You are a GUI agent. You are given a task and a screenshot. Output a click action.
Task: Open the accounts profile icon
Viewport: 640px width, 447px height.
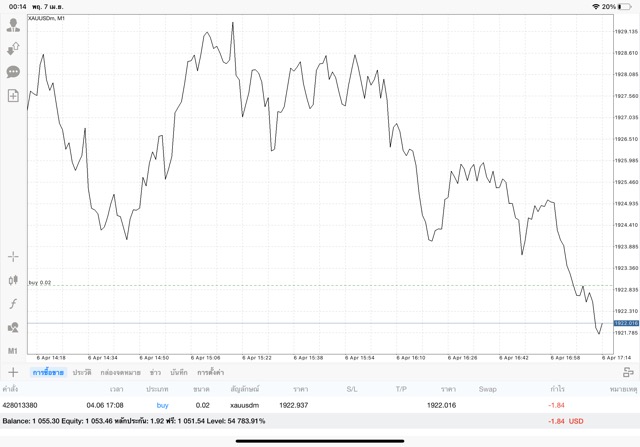pyautogui.click(x=13, y=25)
